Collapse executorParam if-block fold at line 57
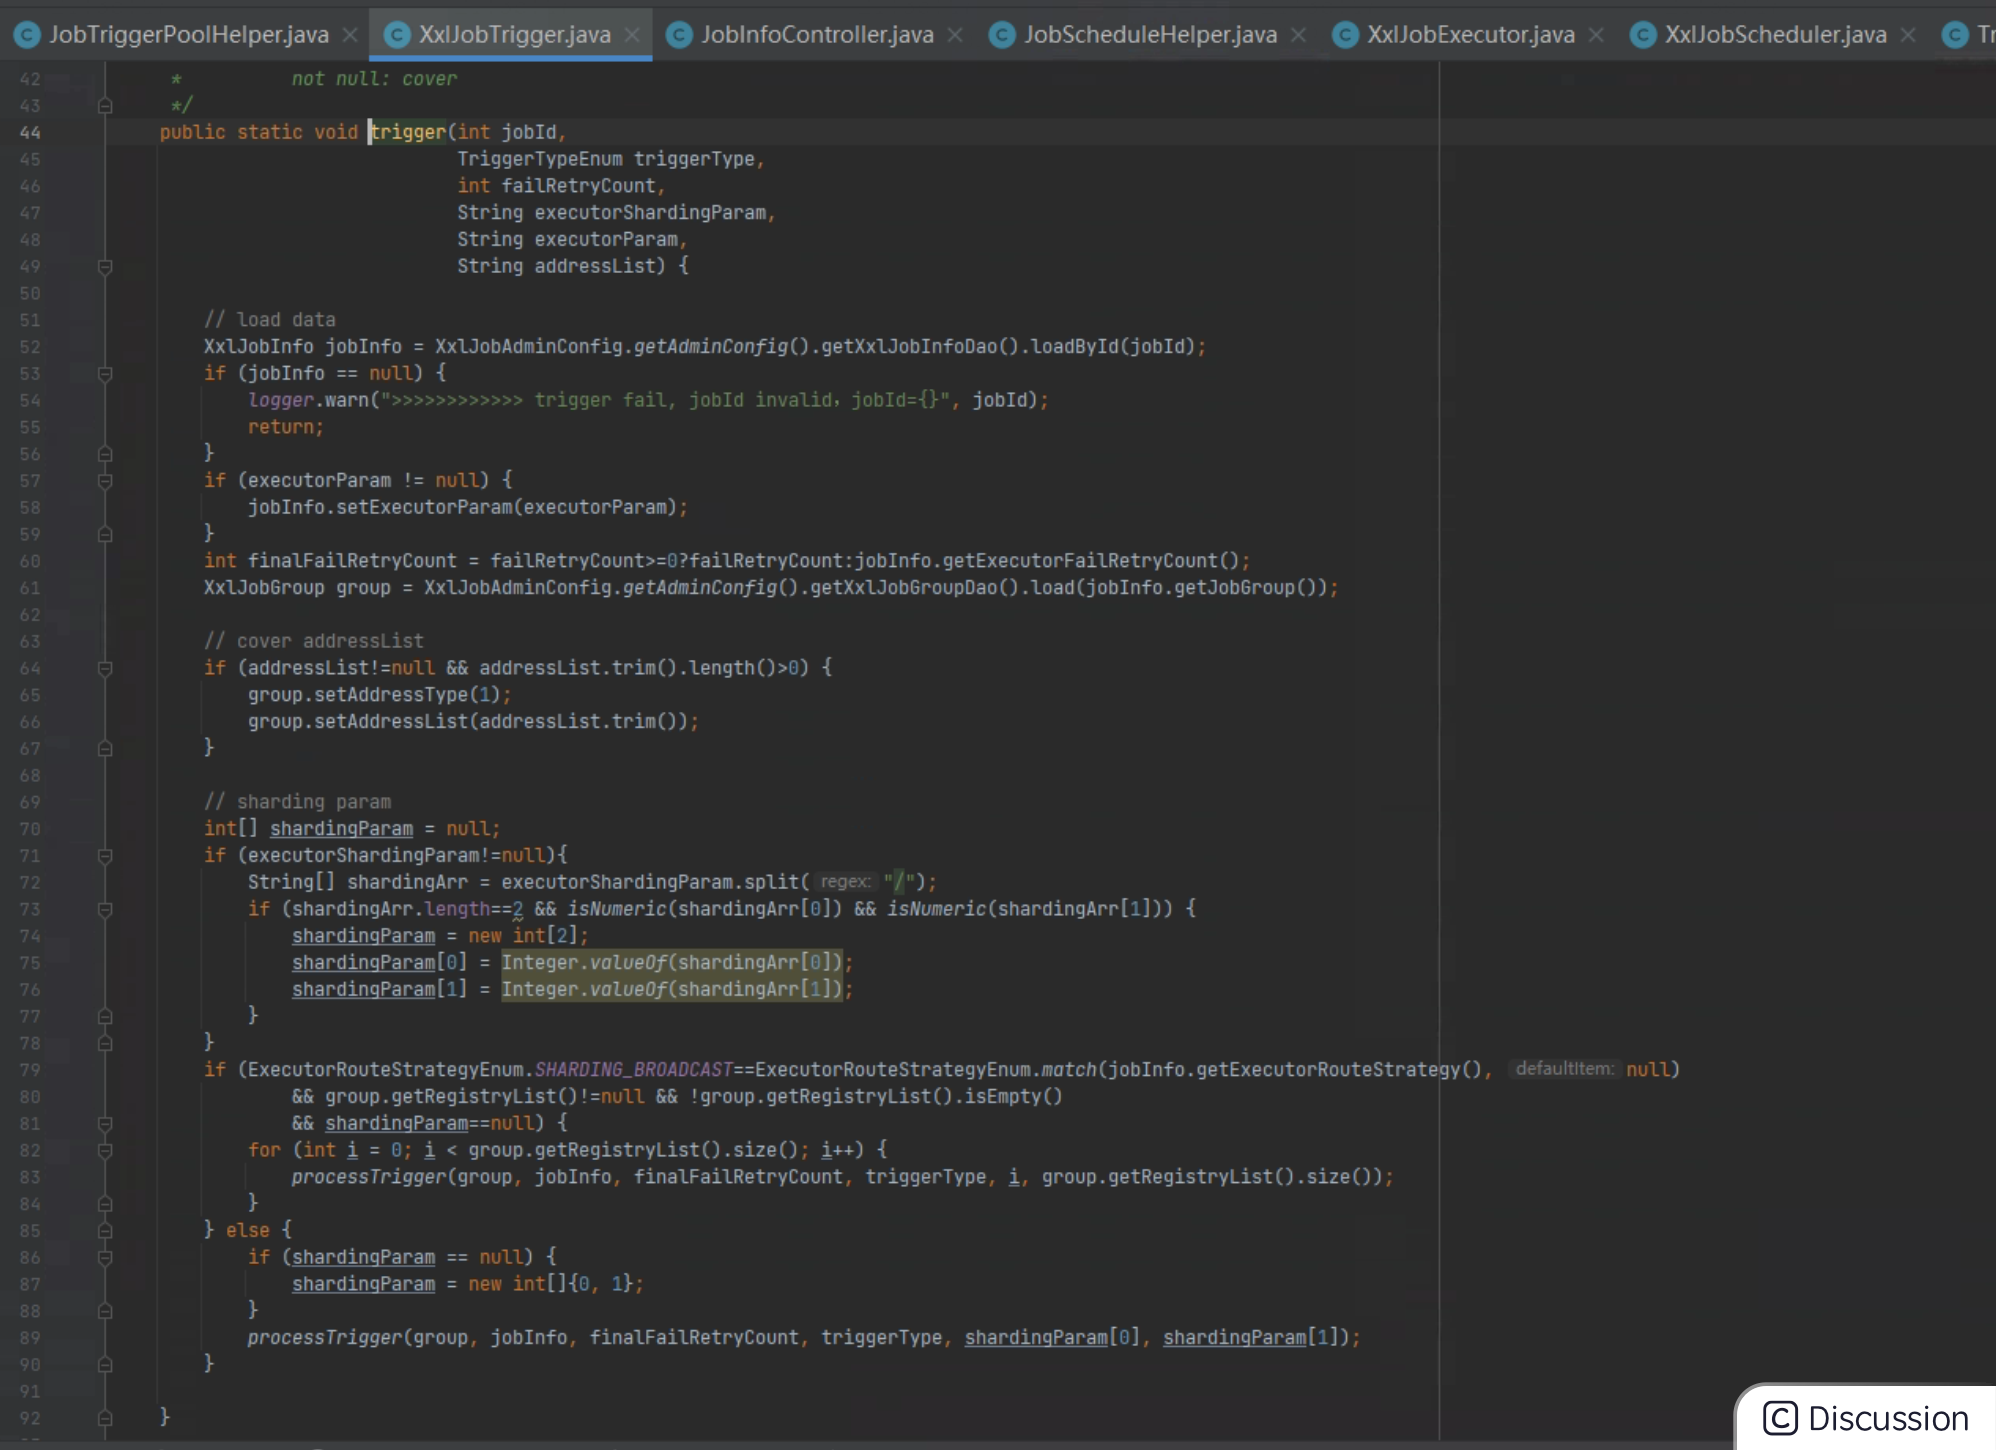 pyautogui.click(x=105, y=480)
